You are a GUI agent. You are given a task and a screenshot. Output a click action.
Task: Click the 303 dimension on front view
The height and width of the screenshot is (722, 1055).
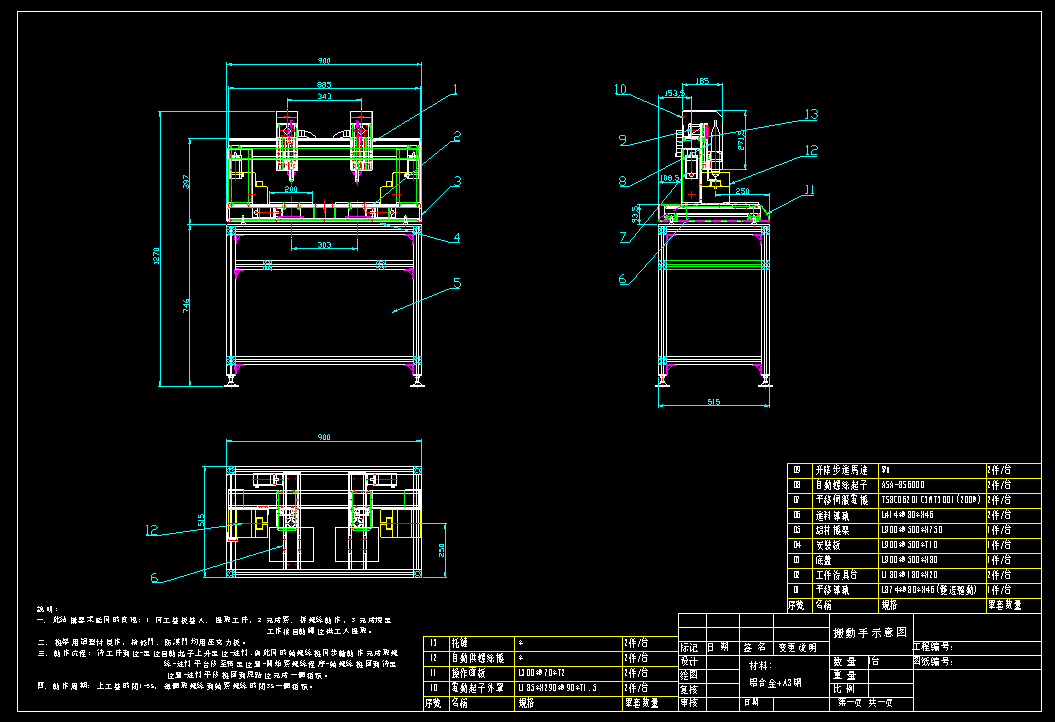pos(323,244)
